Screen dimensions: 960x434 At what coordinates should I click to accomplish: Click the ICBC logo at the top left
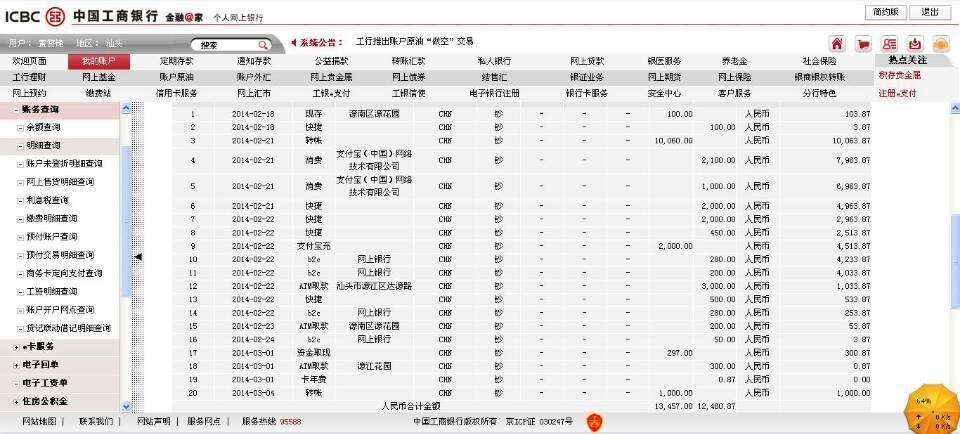[x=34, y=15]
